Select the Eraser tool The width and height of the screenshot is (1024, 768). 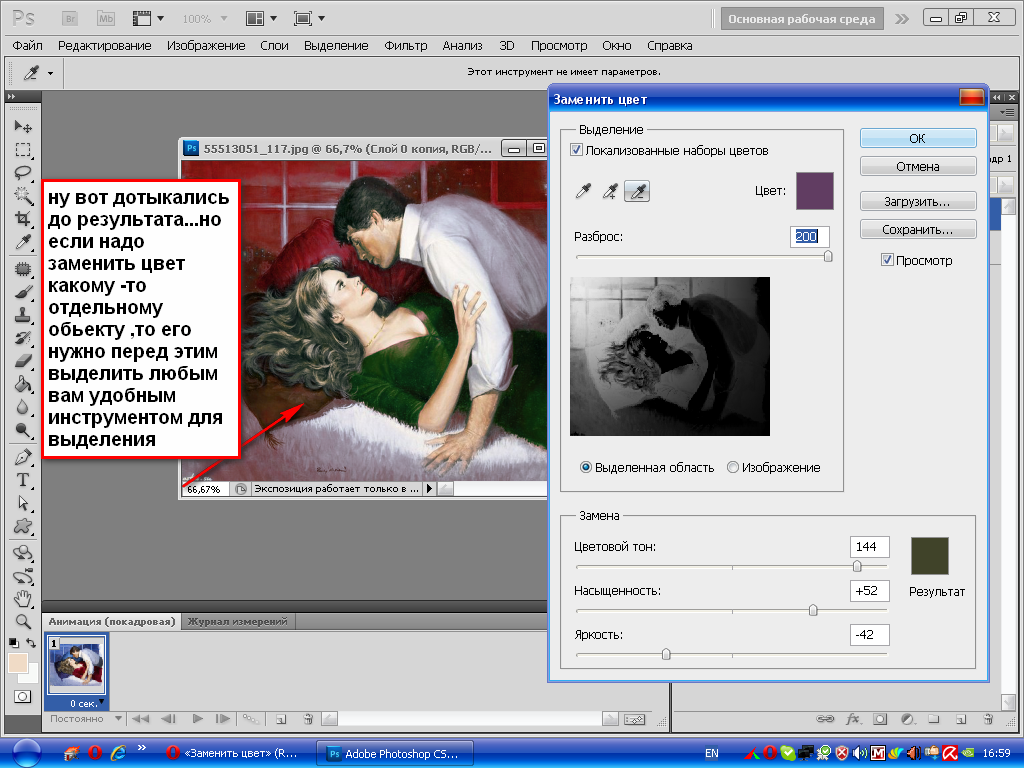(x=23, y=360)
